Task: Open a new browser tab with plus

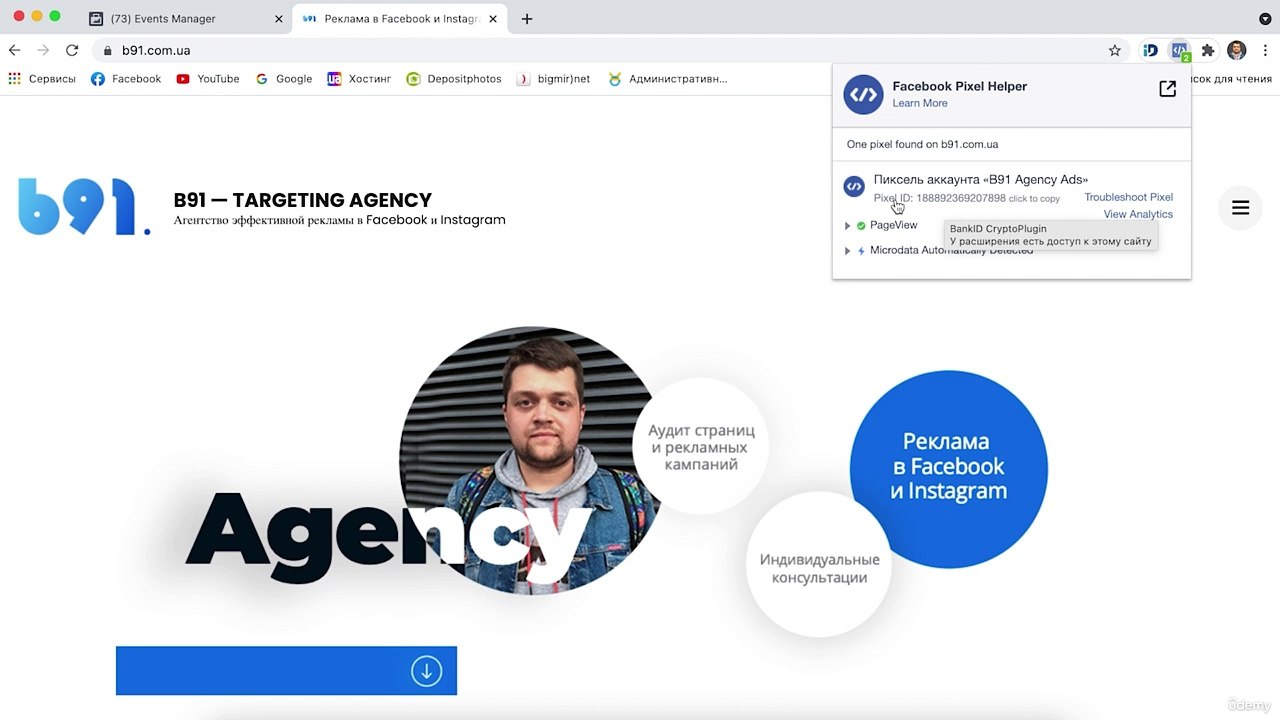Action: click(527, 18)
